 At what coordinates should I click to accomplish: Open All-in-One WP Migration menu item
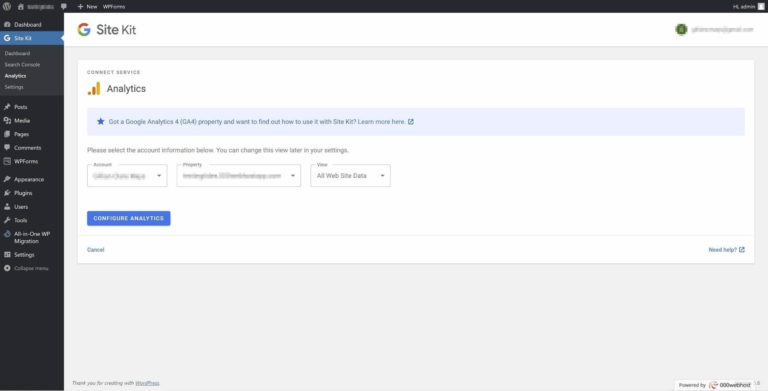tap(32, 238)
